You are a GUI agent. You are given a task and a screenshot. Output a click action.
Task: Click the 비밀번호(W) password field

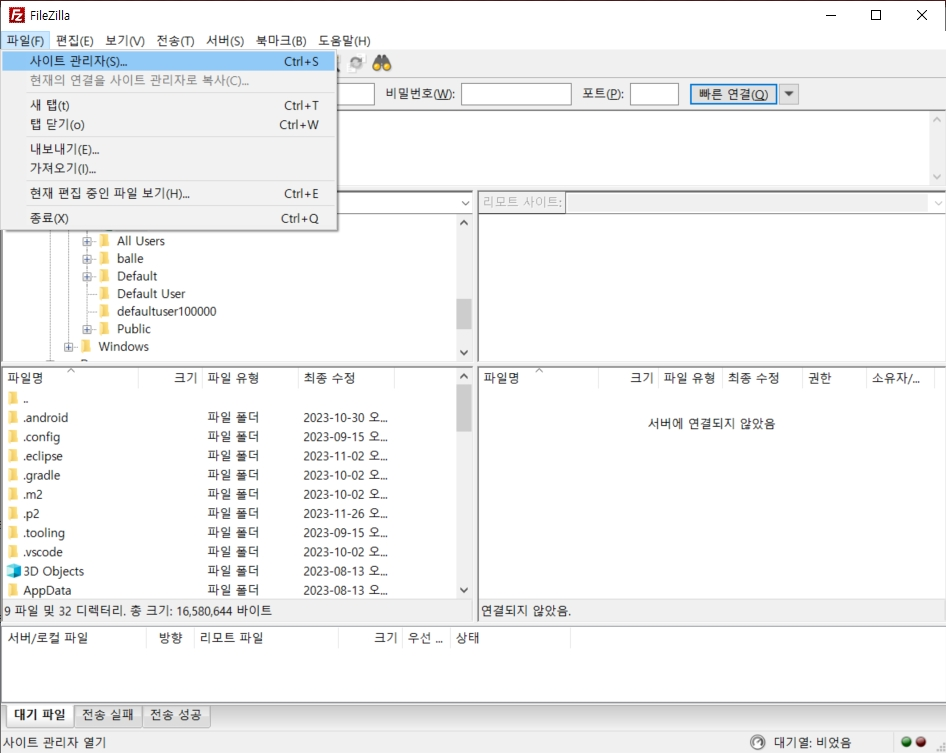pyautogui.click(x=516, y=94)
